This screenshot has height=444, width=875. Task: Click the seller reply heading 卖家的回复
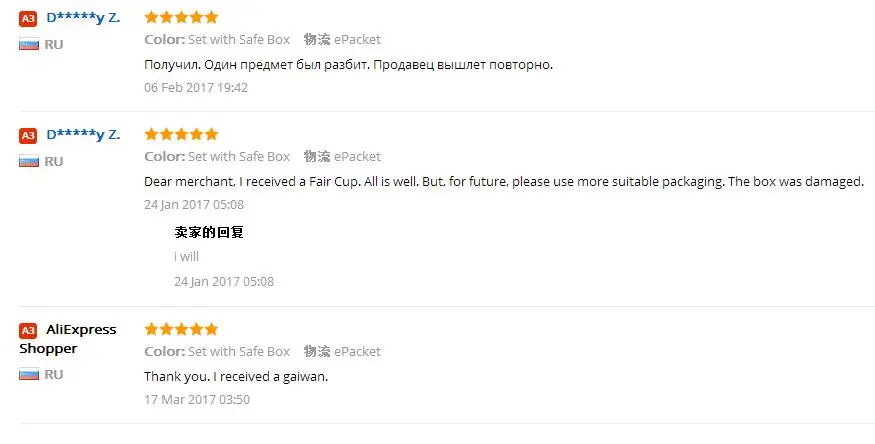209,232
